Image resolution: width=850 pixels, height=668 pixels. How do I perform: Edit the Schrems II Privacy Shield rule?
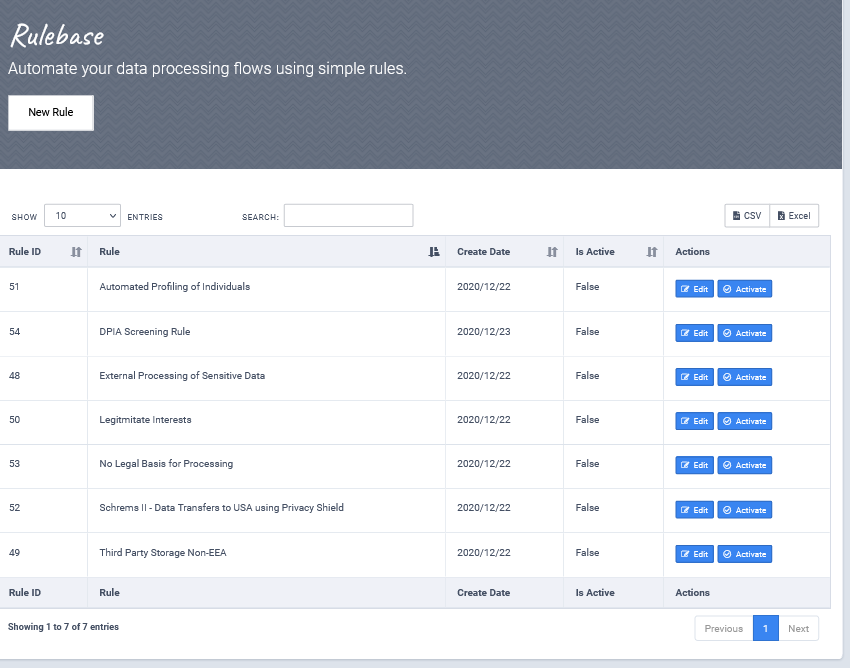[x=694, y=510]
